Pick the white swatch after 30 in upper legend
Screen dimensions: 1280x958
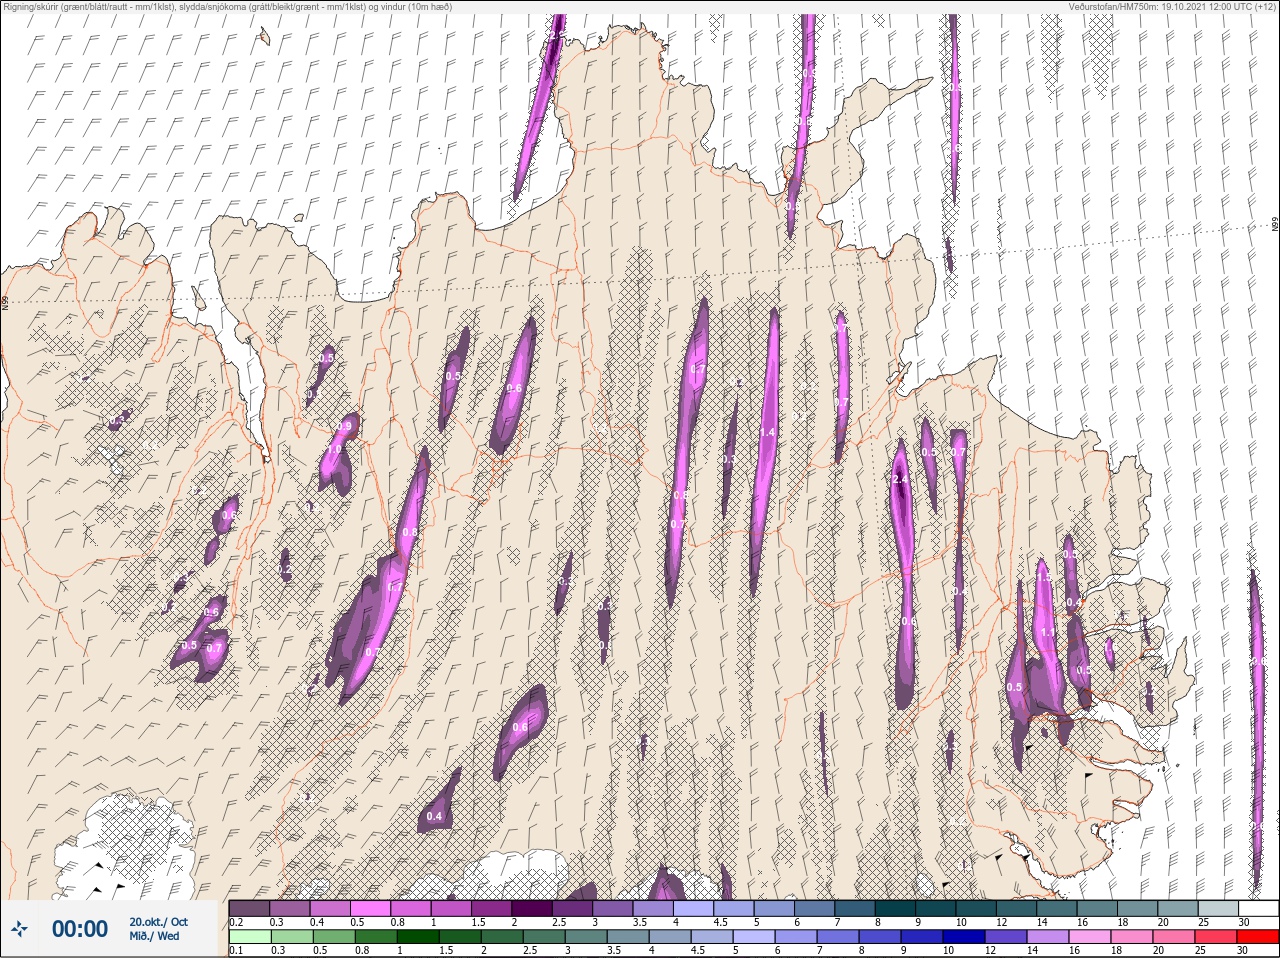pyautogui.click(x=1258, y=908)
